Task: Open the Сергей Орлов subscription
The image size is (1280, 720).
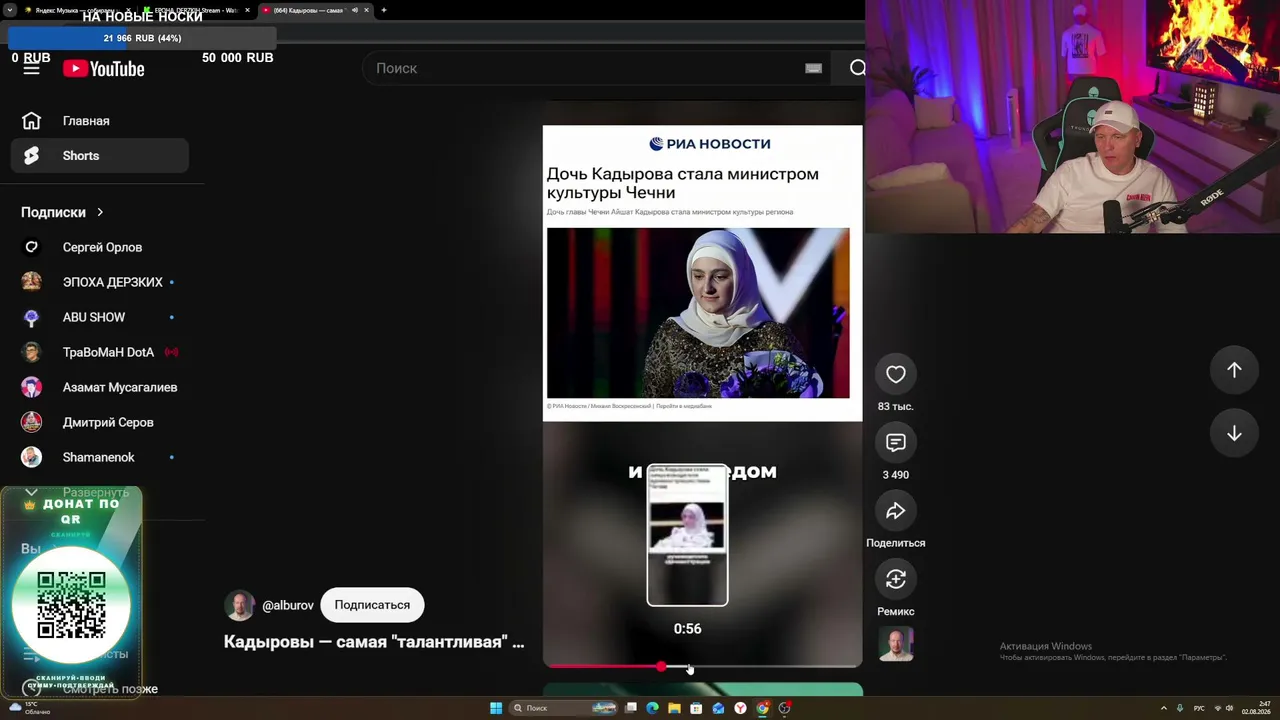Action: (x=100, y=247)
